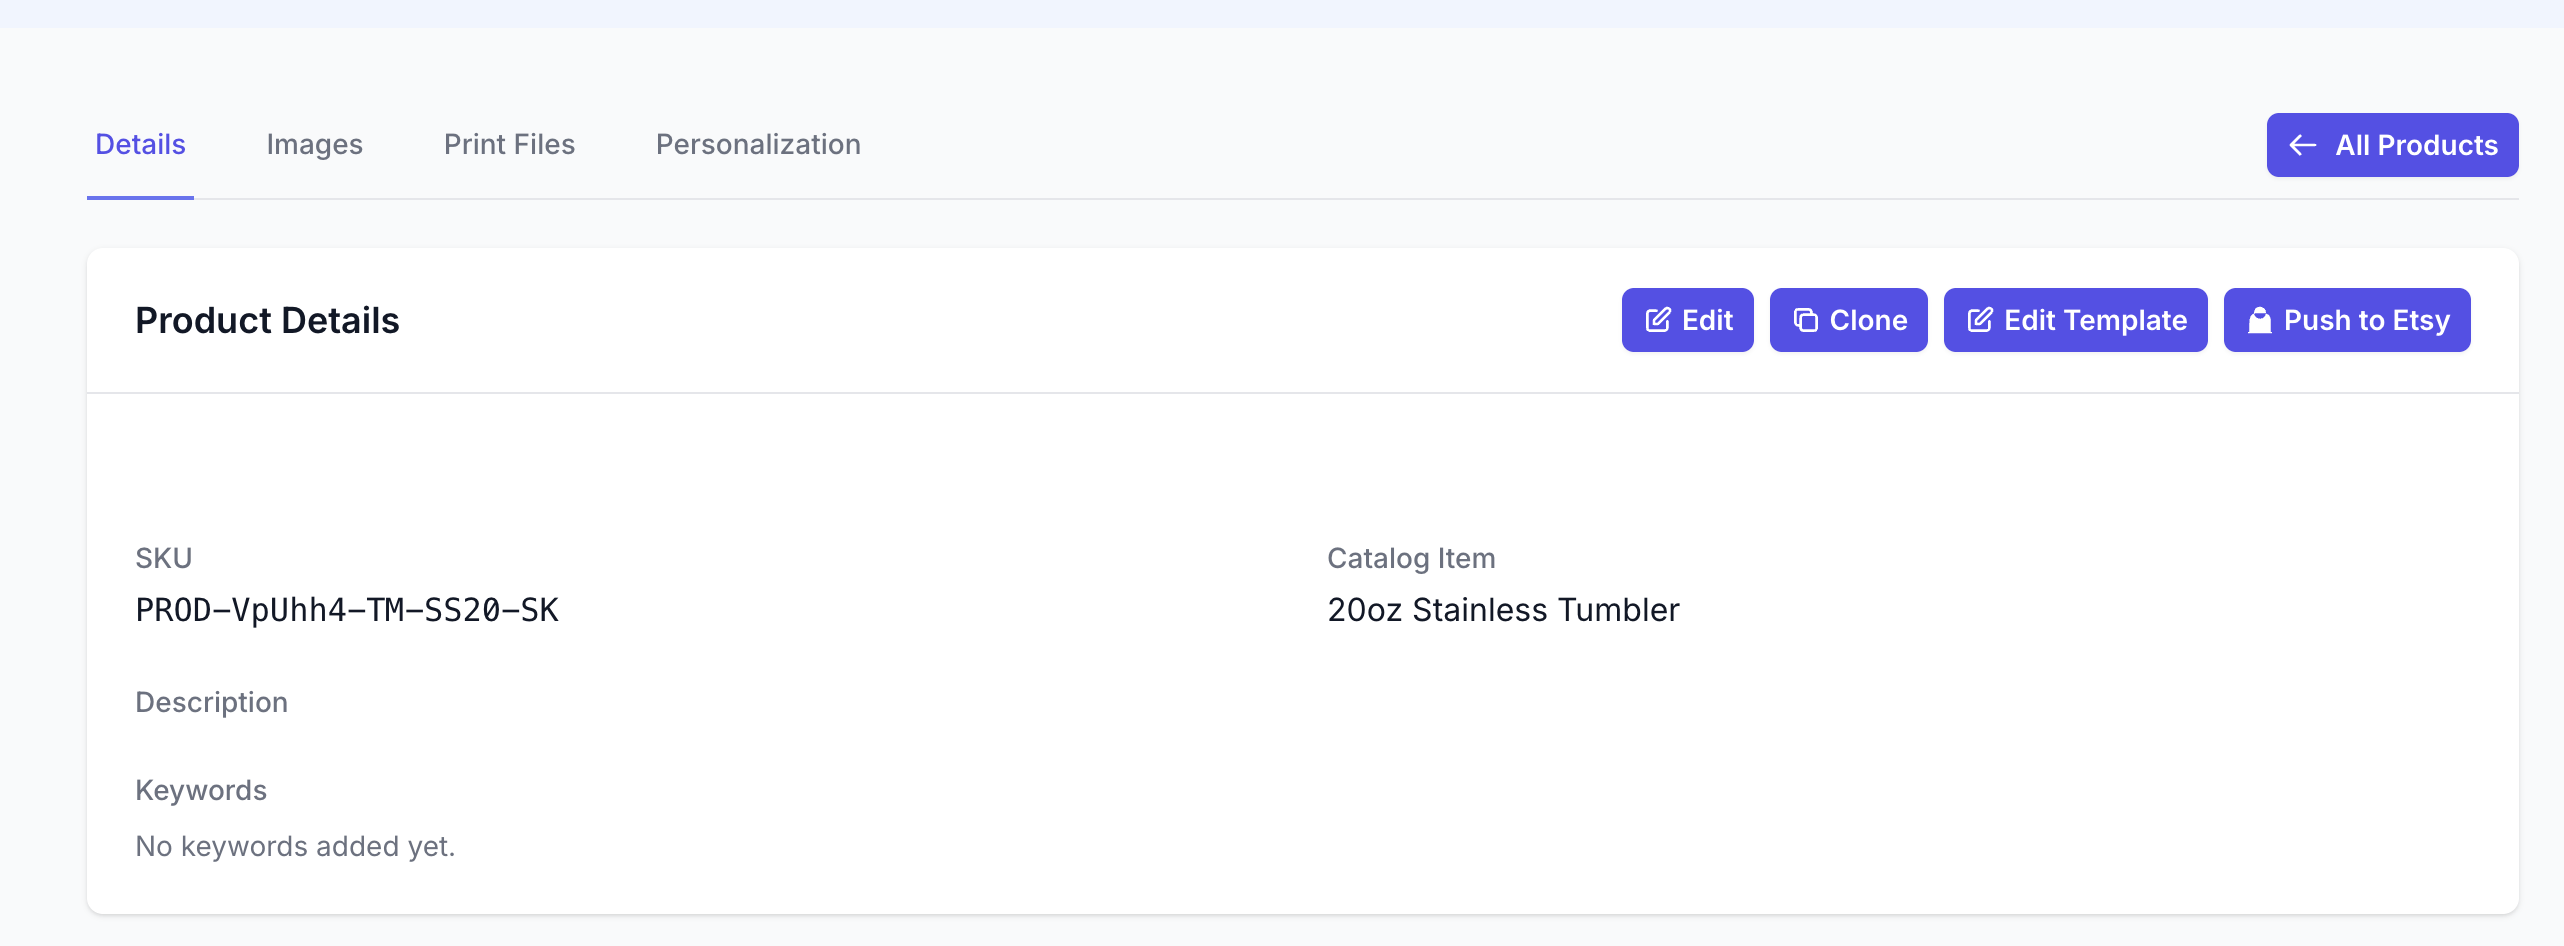
Task: Click the Product Details heading
Action: point(267,321)
